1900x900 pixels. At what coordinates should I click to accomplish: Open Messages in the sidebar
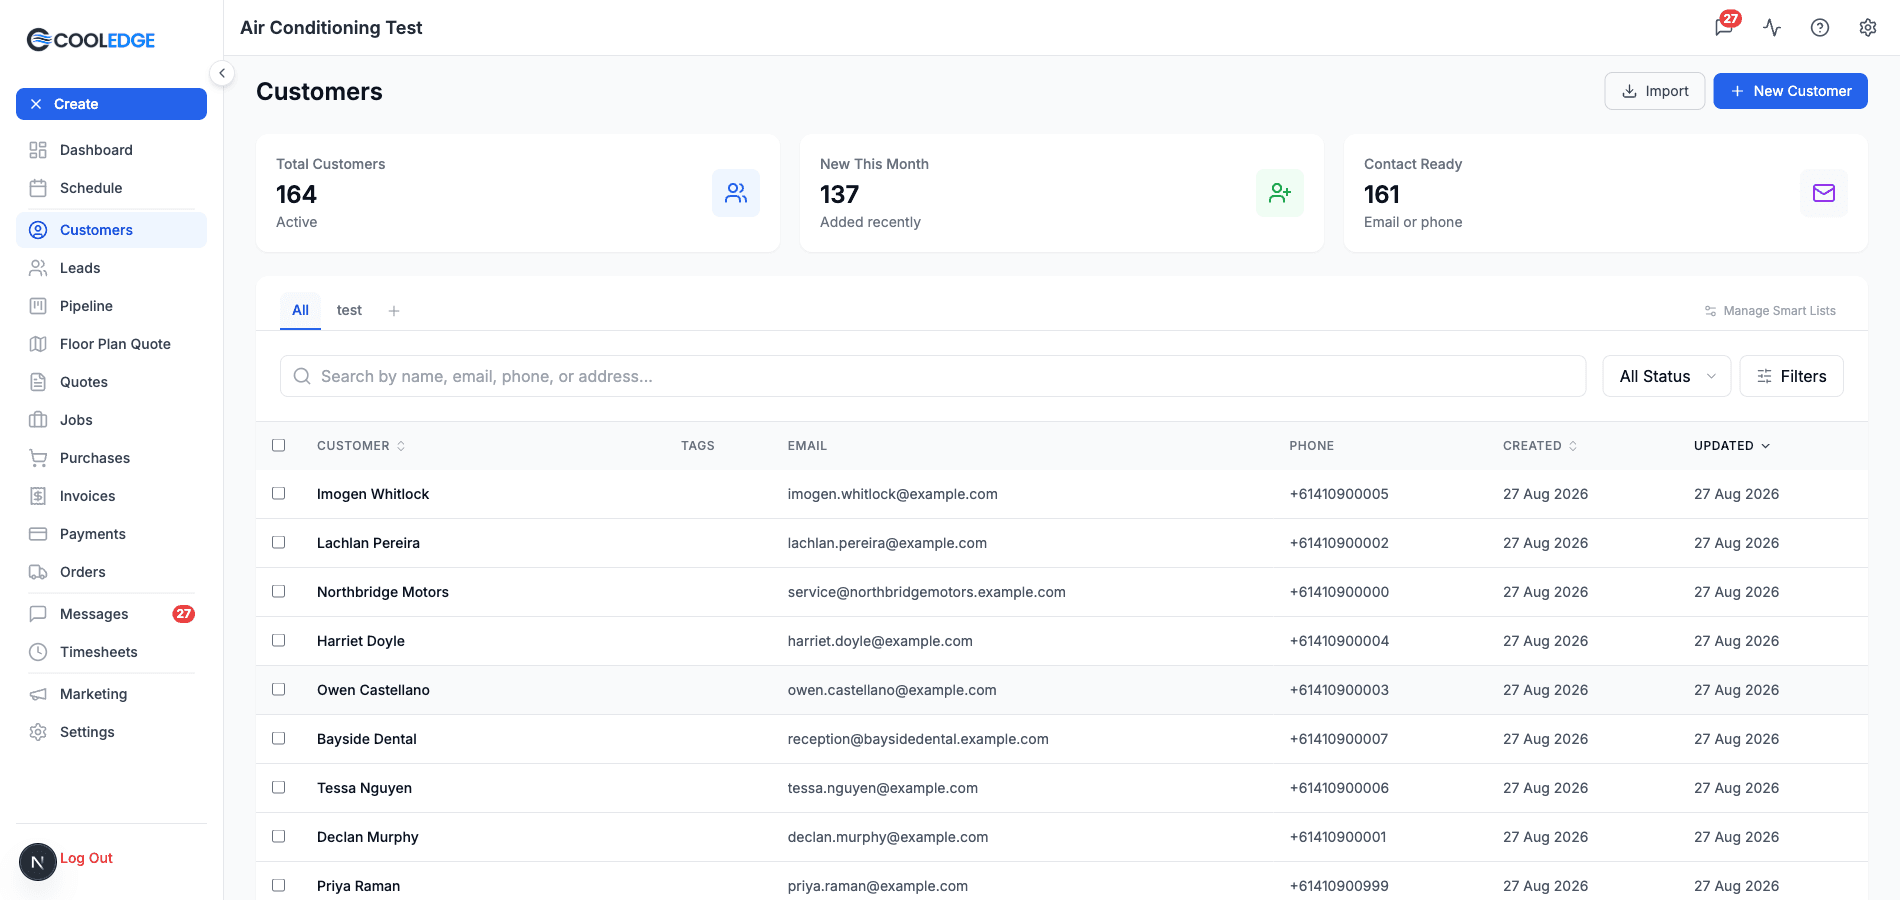[x=111, y=614]
